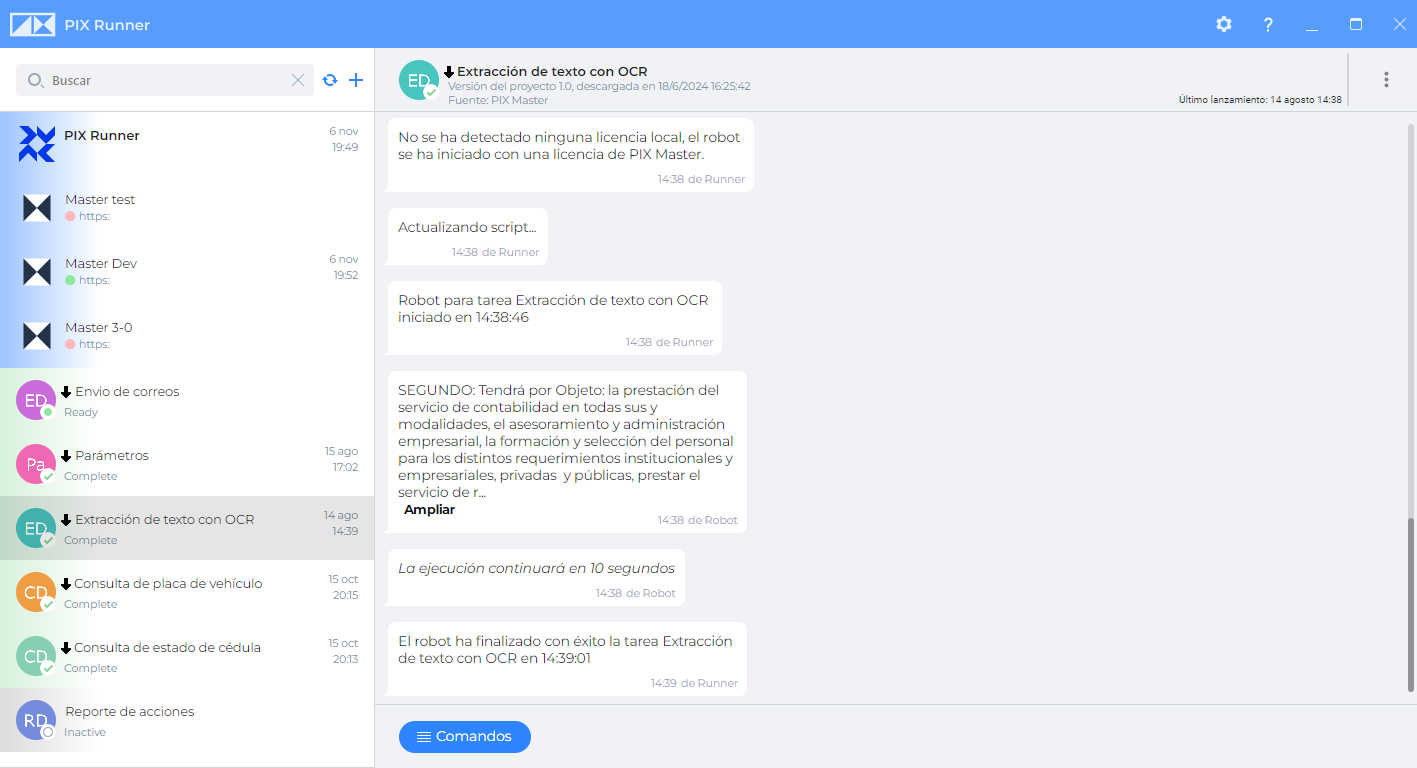Focus the Buscar search field
Image resolution: width=1417 pixels, height=768 pixels.
coord(165,80)
